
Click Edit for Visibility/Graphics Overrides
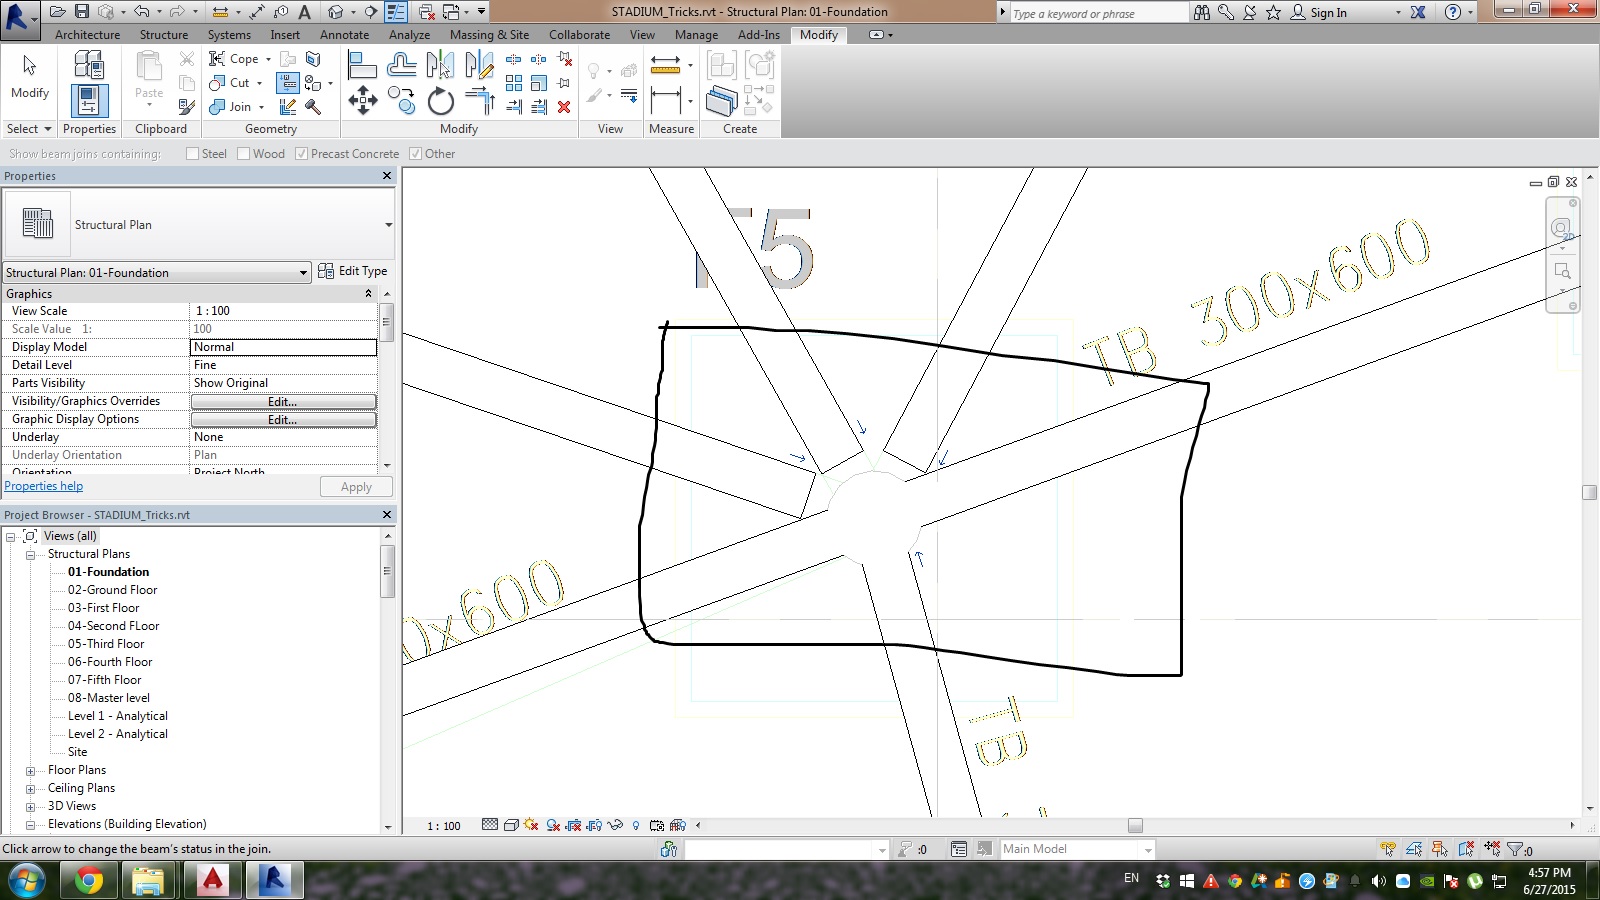283,401
